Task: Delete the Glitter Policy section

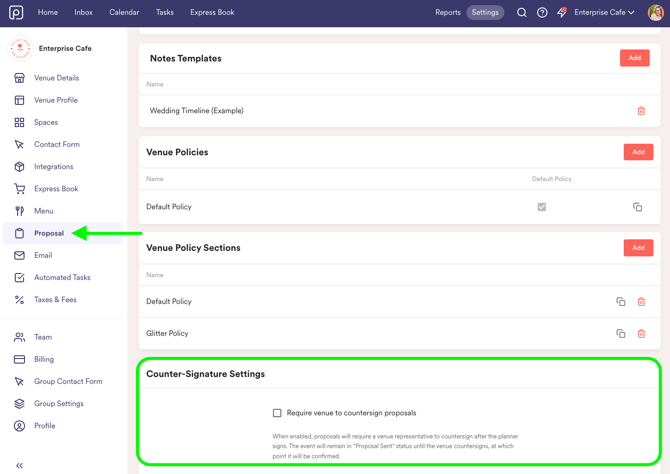Action: pyautogui.click(x=641, y=334)
